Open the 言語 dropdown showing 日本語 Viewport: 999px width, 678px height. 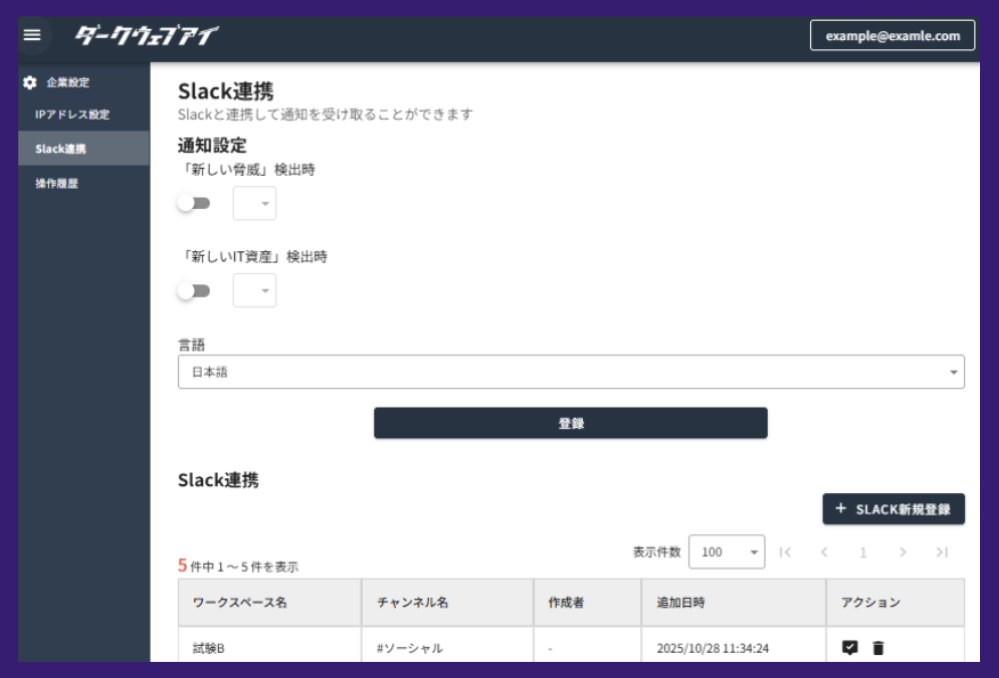coord(570,371)
